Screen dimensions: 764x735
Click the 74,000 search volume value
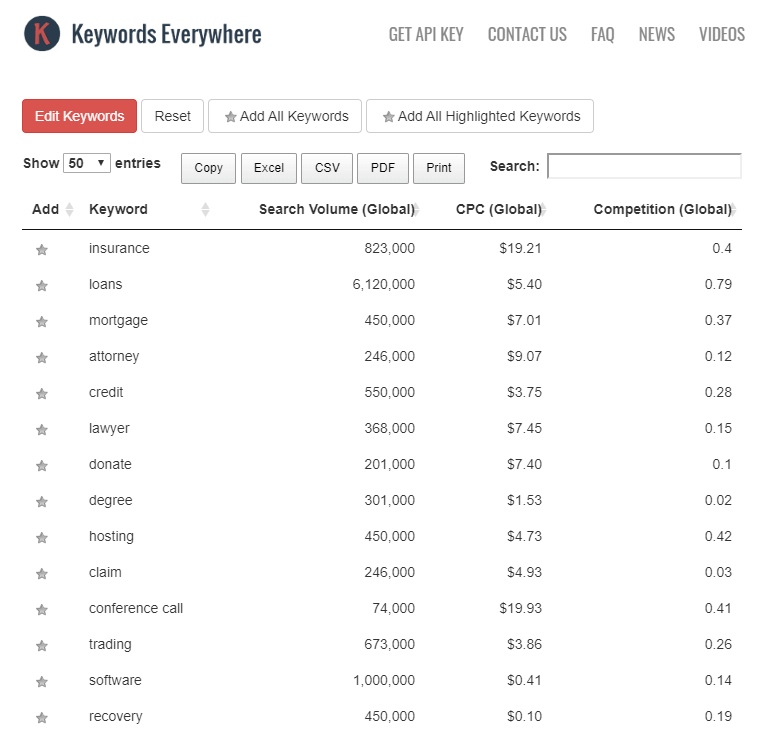point(394,608)
